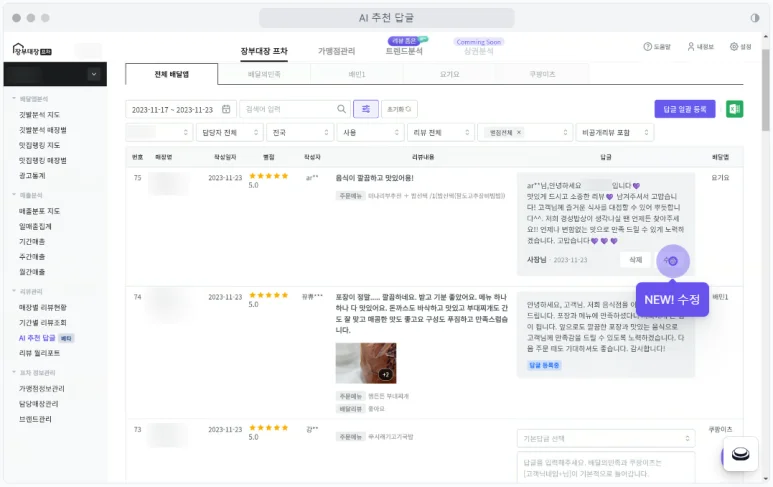Image resolution: width=773 pixels, height=487 pixels.
Task: Open the star rating multi-select dropdown arrow
Action: pyautogui.click(x=565, y=133)
